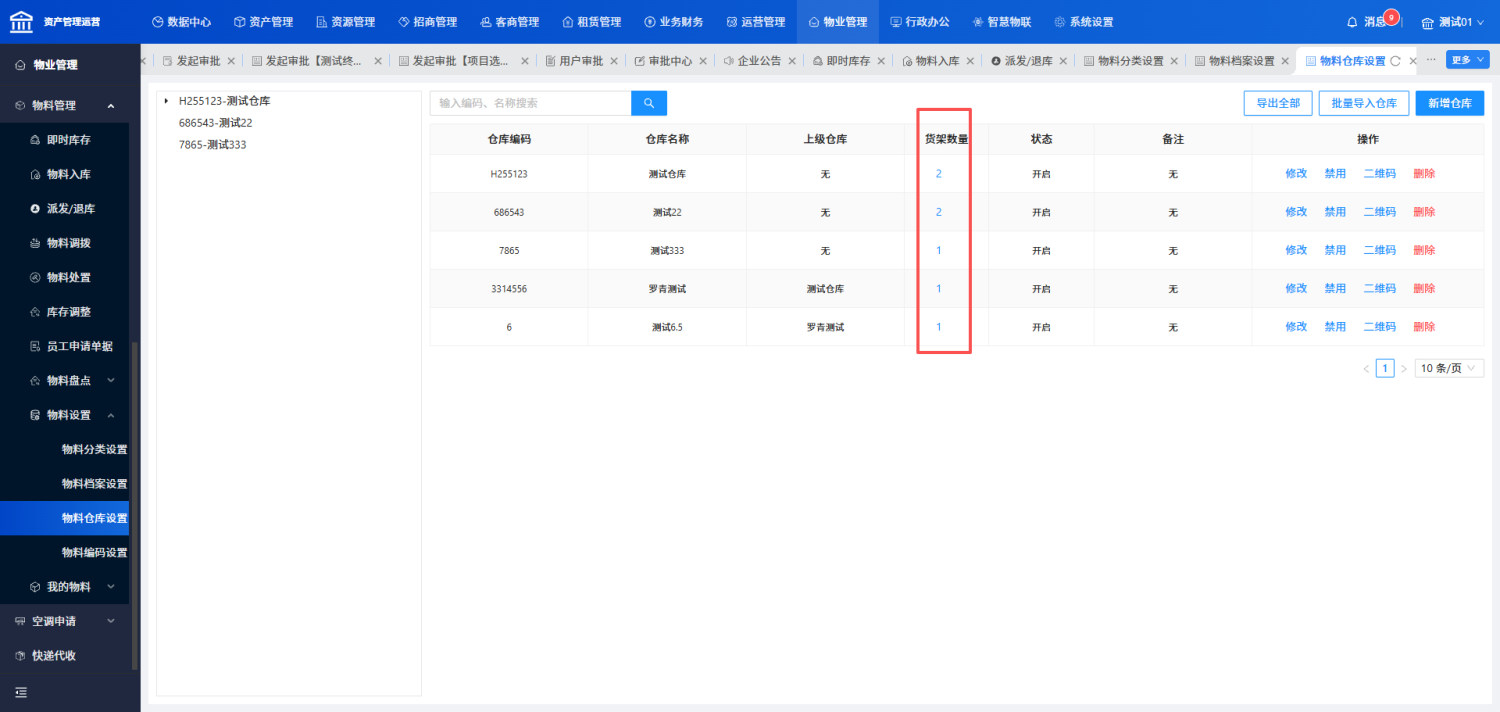Expand the H255123-测试仓库 tree node
Screen dimensions: 1500x712
[166, 101]
